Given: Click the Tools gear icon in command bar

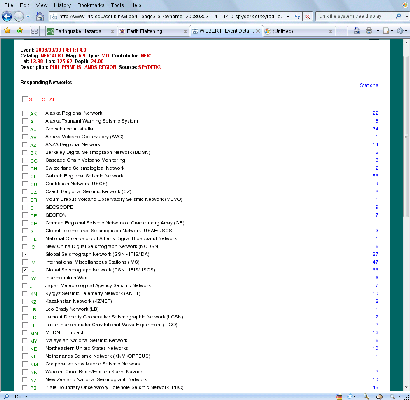Looking at the screenshot, I should click(400, 31).
